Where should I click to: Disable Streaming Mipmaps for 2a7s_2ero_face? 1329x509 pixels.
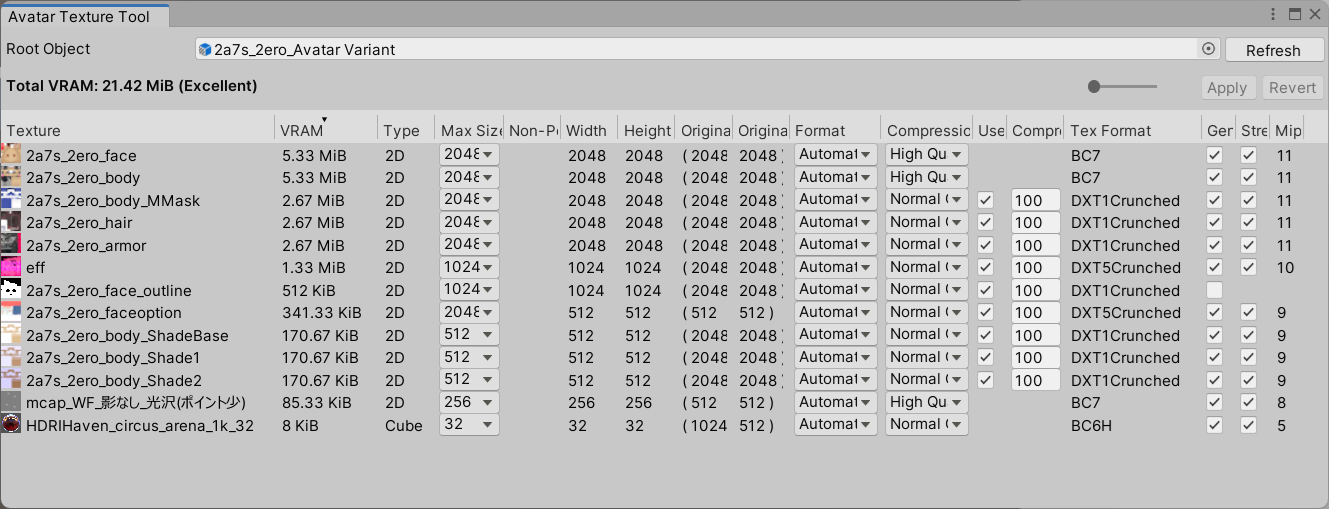[1248, 155]
